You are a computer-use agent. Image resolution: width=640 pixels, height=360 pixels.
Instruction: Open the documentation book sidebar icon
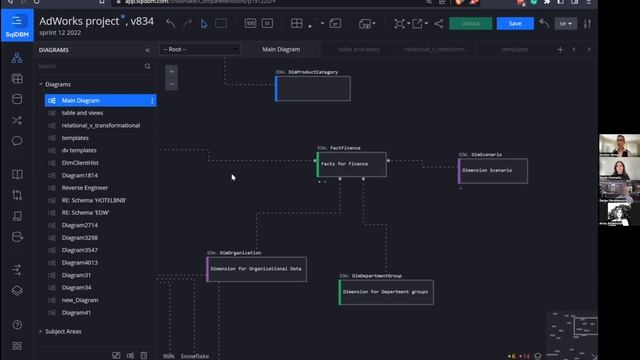(17, 174)
